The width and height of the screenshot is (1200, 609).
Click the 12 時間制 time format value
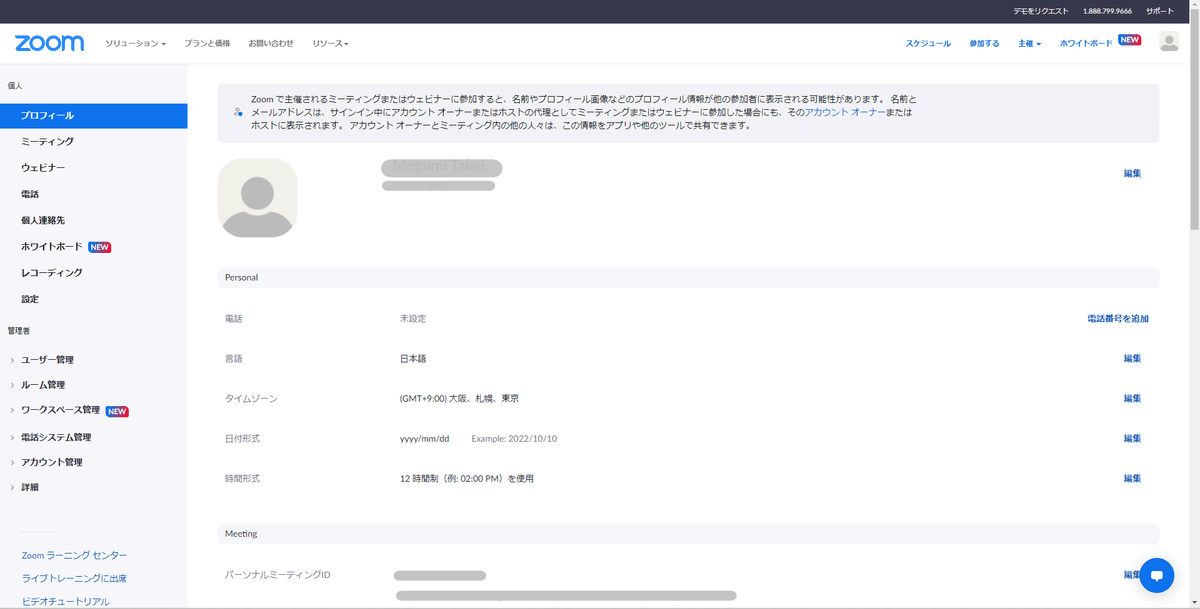[x=467, y=478]
